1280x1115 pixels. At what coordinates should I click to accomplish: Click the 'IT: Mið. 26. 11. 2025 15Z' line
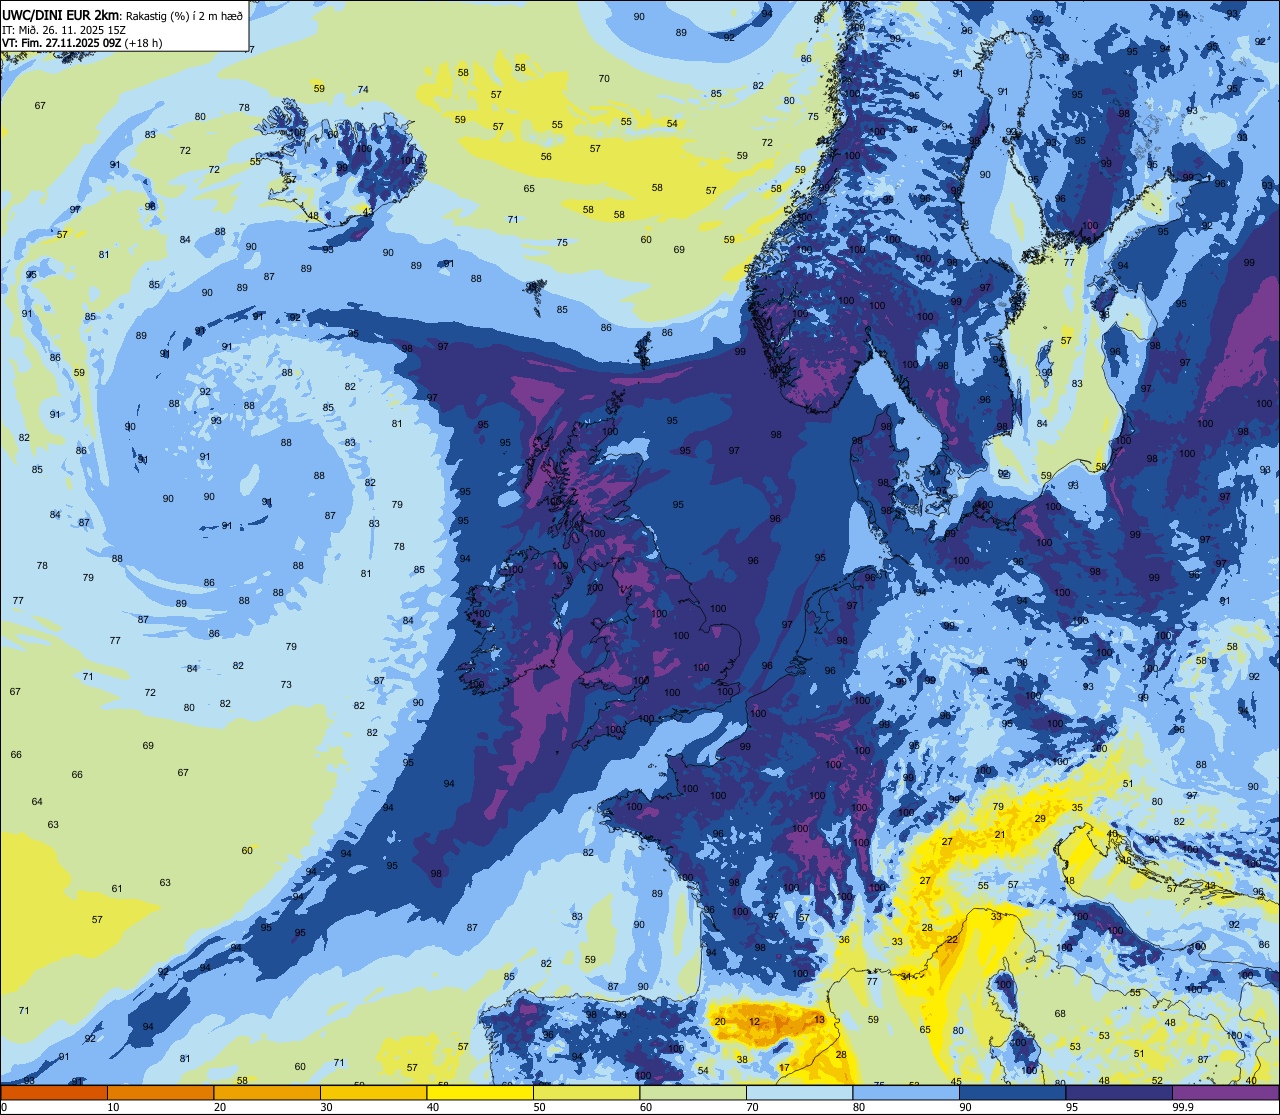pyautogui.click(x=64, y=29)
